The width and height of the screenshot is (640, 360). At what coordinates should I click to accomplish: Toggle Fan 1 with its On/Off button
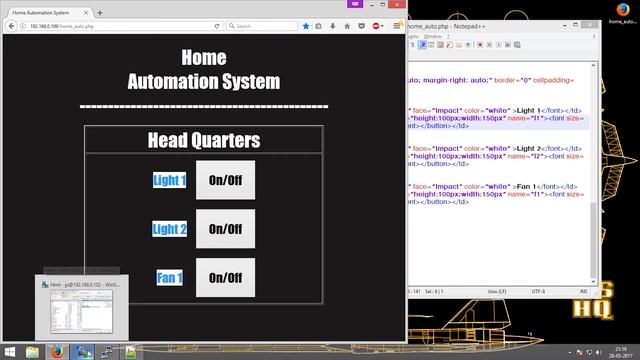click(225, 278)
